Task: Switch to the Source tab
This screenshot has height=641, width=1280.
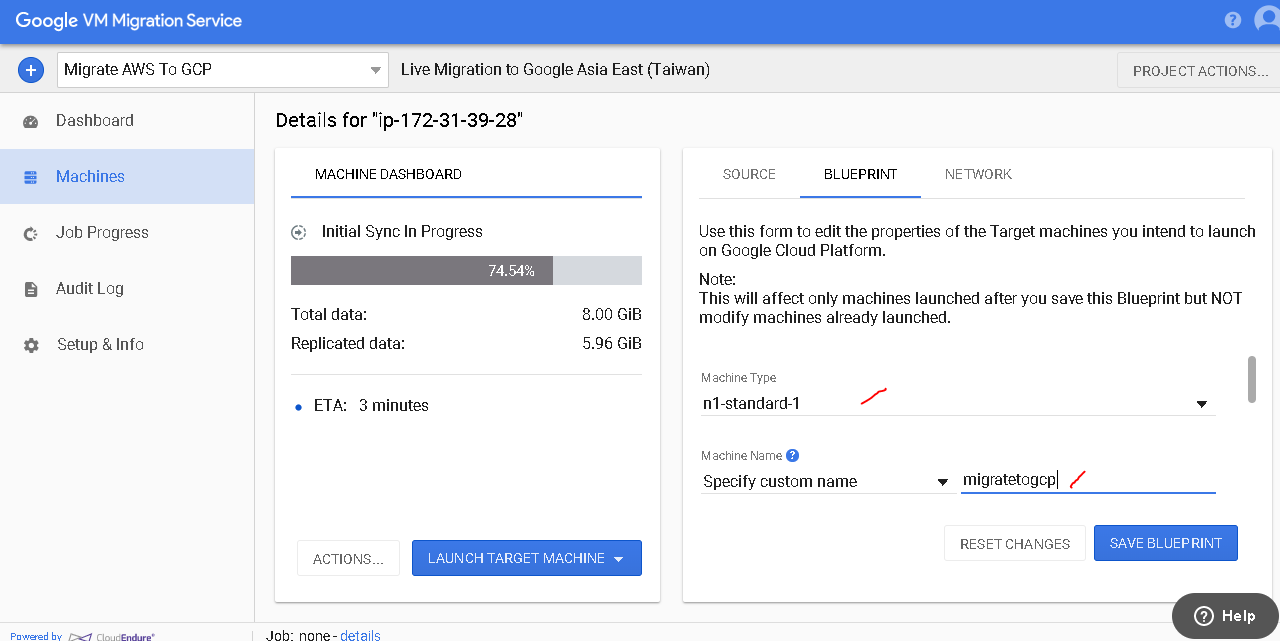Action: click(749, 174)
